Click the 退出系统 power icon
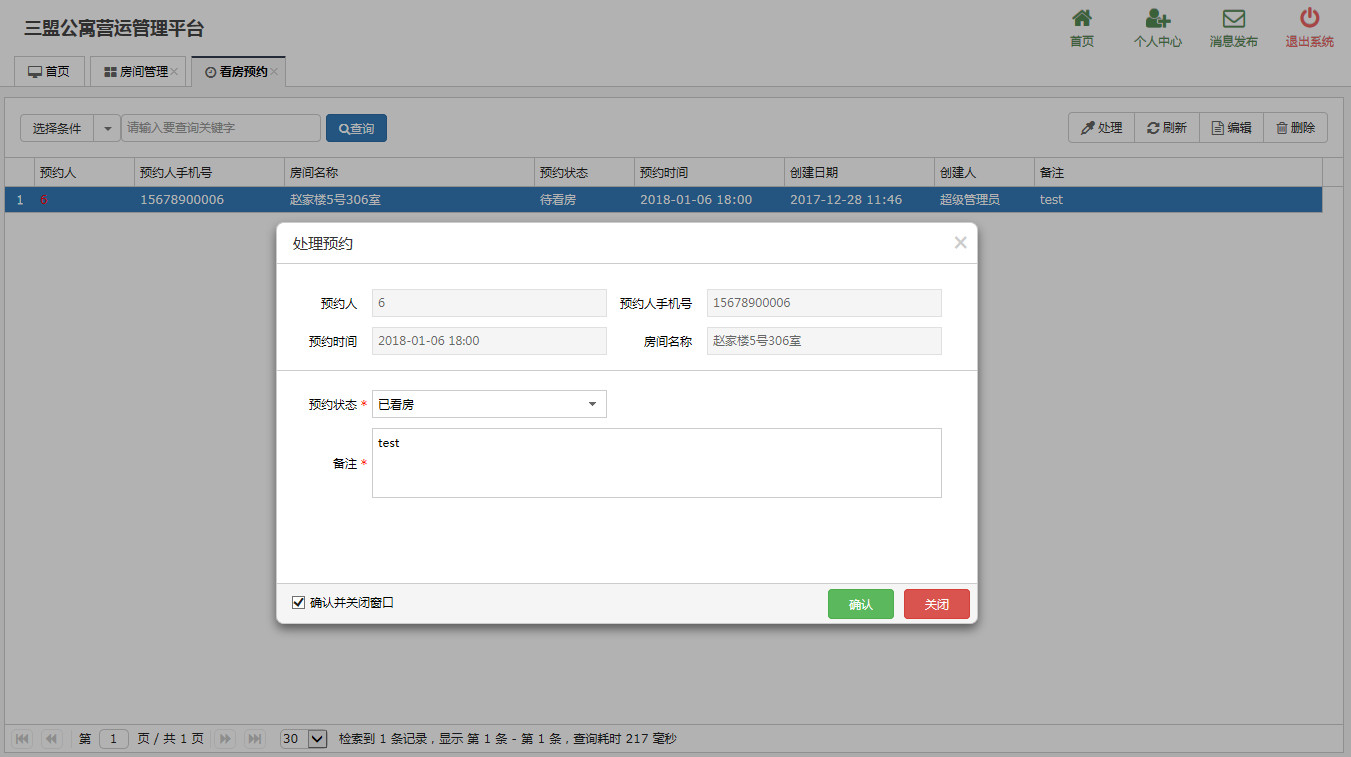The height and width of the screenshot is (757, 1351). [x=1309, y=19]
